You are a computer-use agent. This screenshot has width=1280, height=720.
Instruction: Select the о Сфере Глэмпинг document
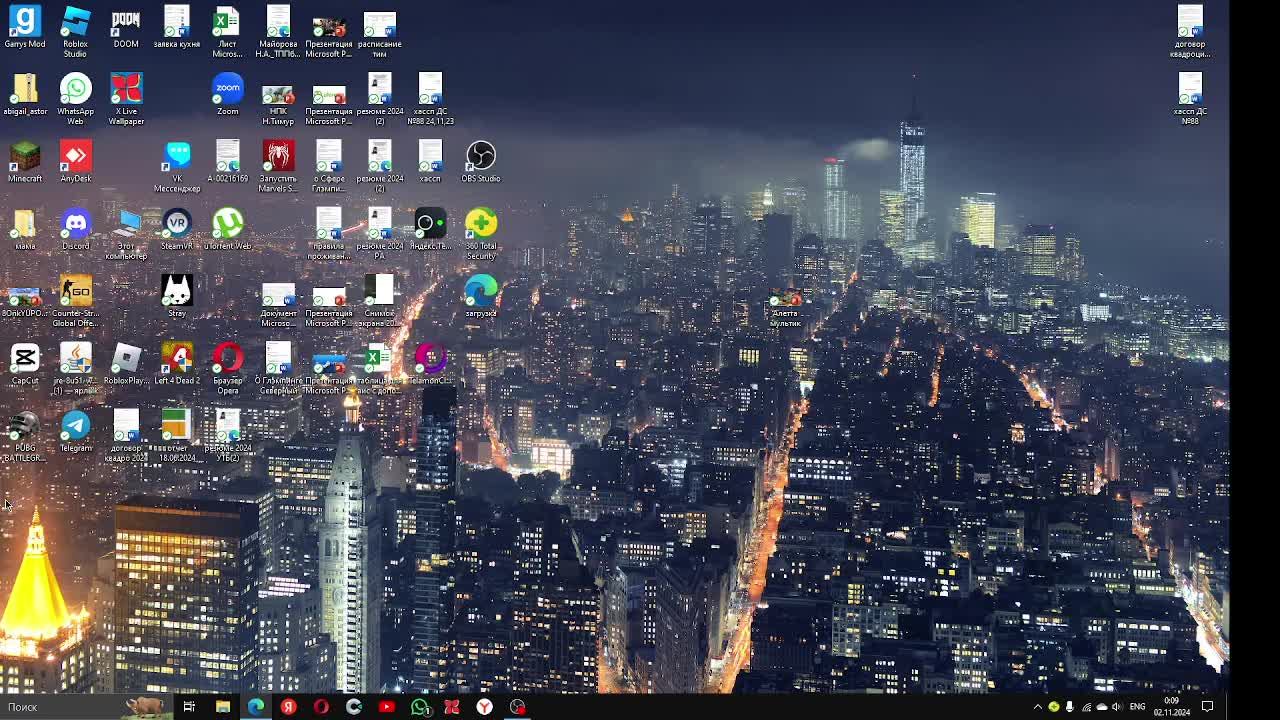click(x=329, y=166)
